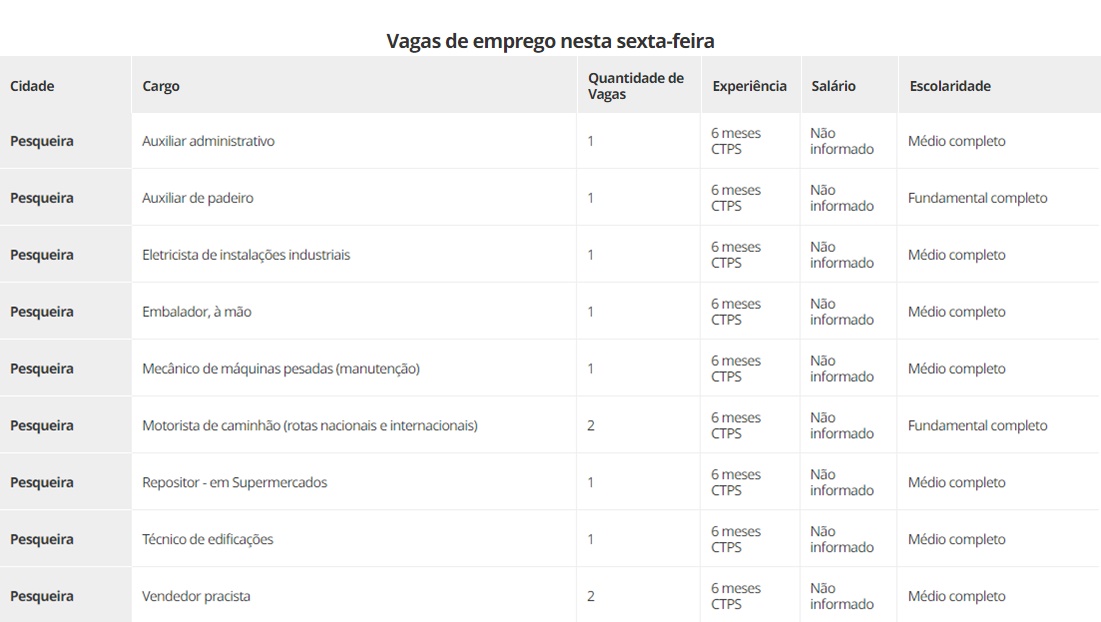Select vacancy count for Motorista de caminhão
1101x622 pixels.
(x=591, y=426)
